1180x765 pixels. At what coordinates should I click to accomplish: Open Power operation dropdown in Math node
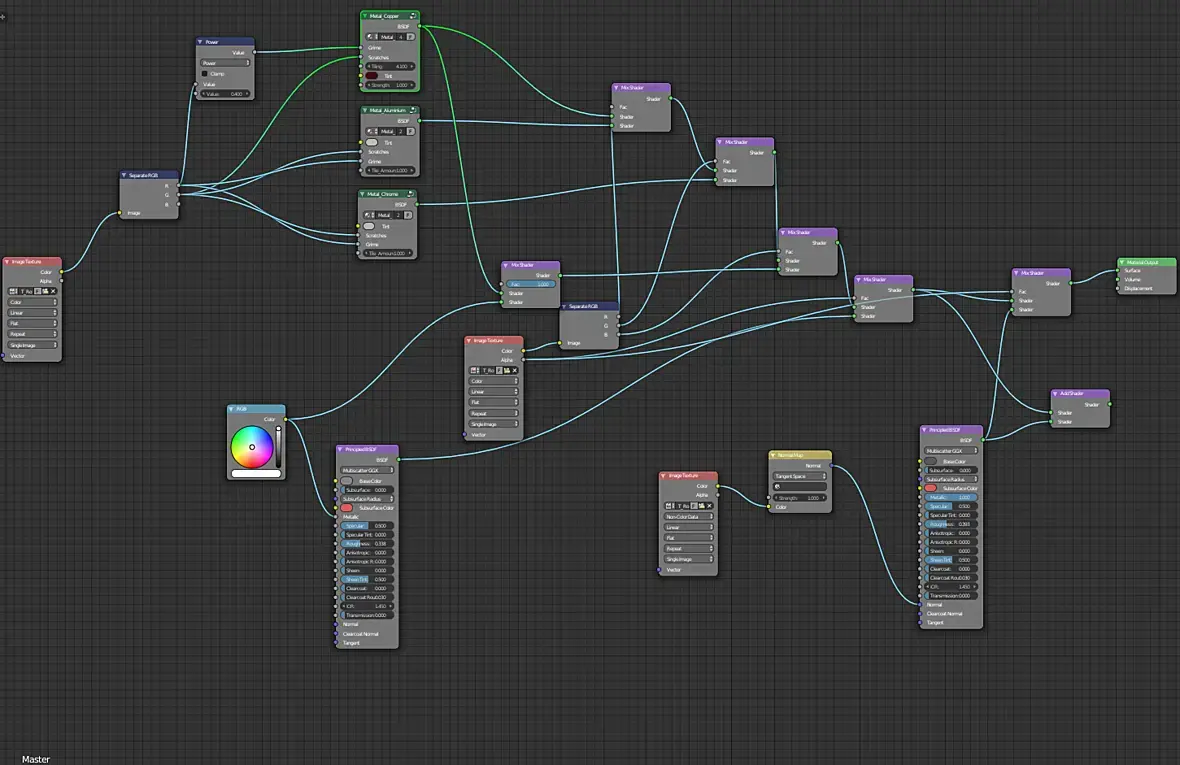pyautogui.click(x=225, y=63)
